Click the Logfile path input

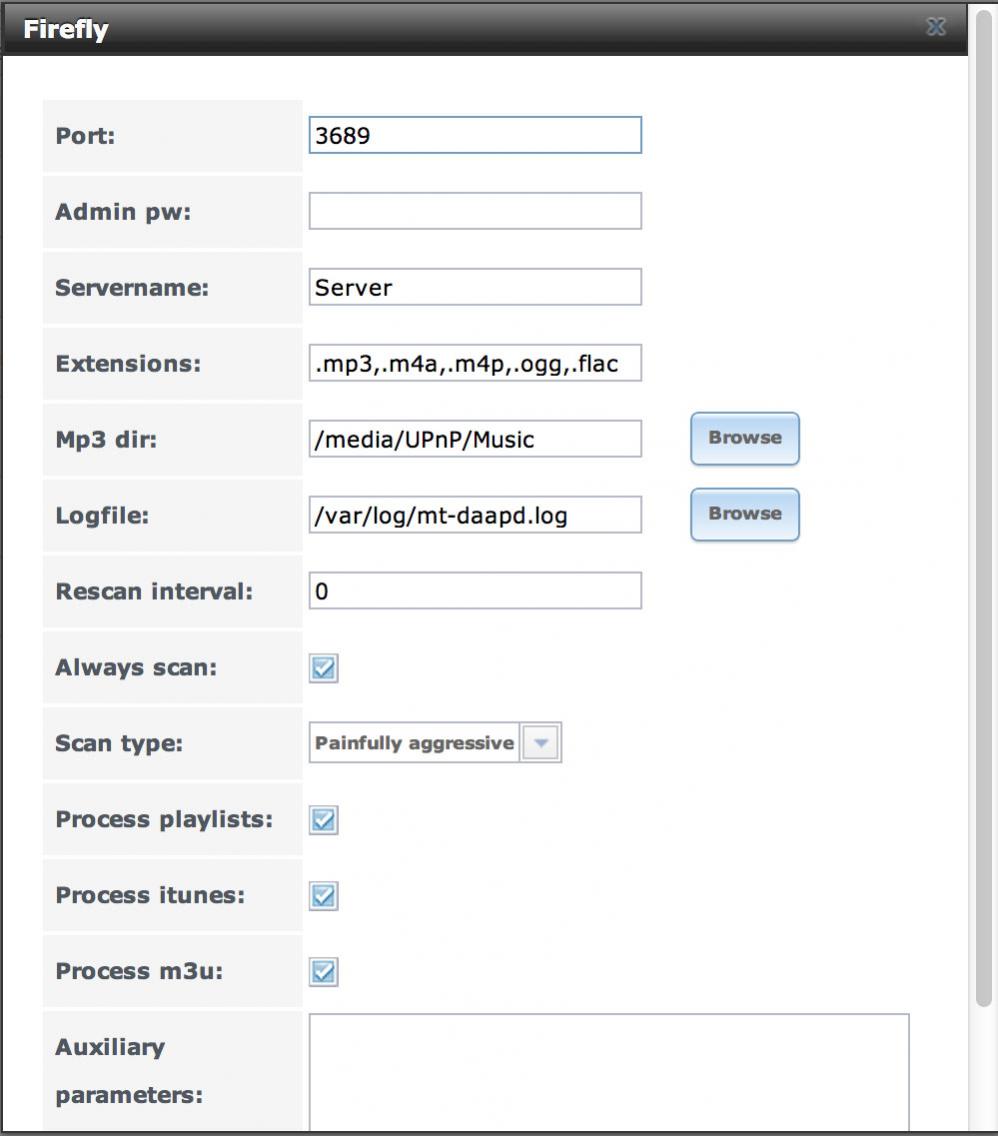(475, 515)
